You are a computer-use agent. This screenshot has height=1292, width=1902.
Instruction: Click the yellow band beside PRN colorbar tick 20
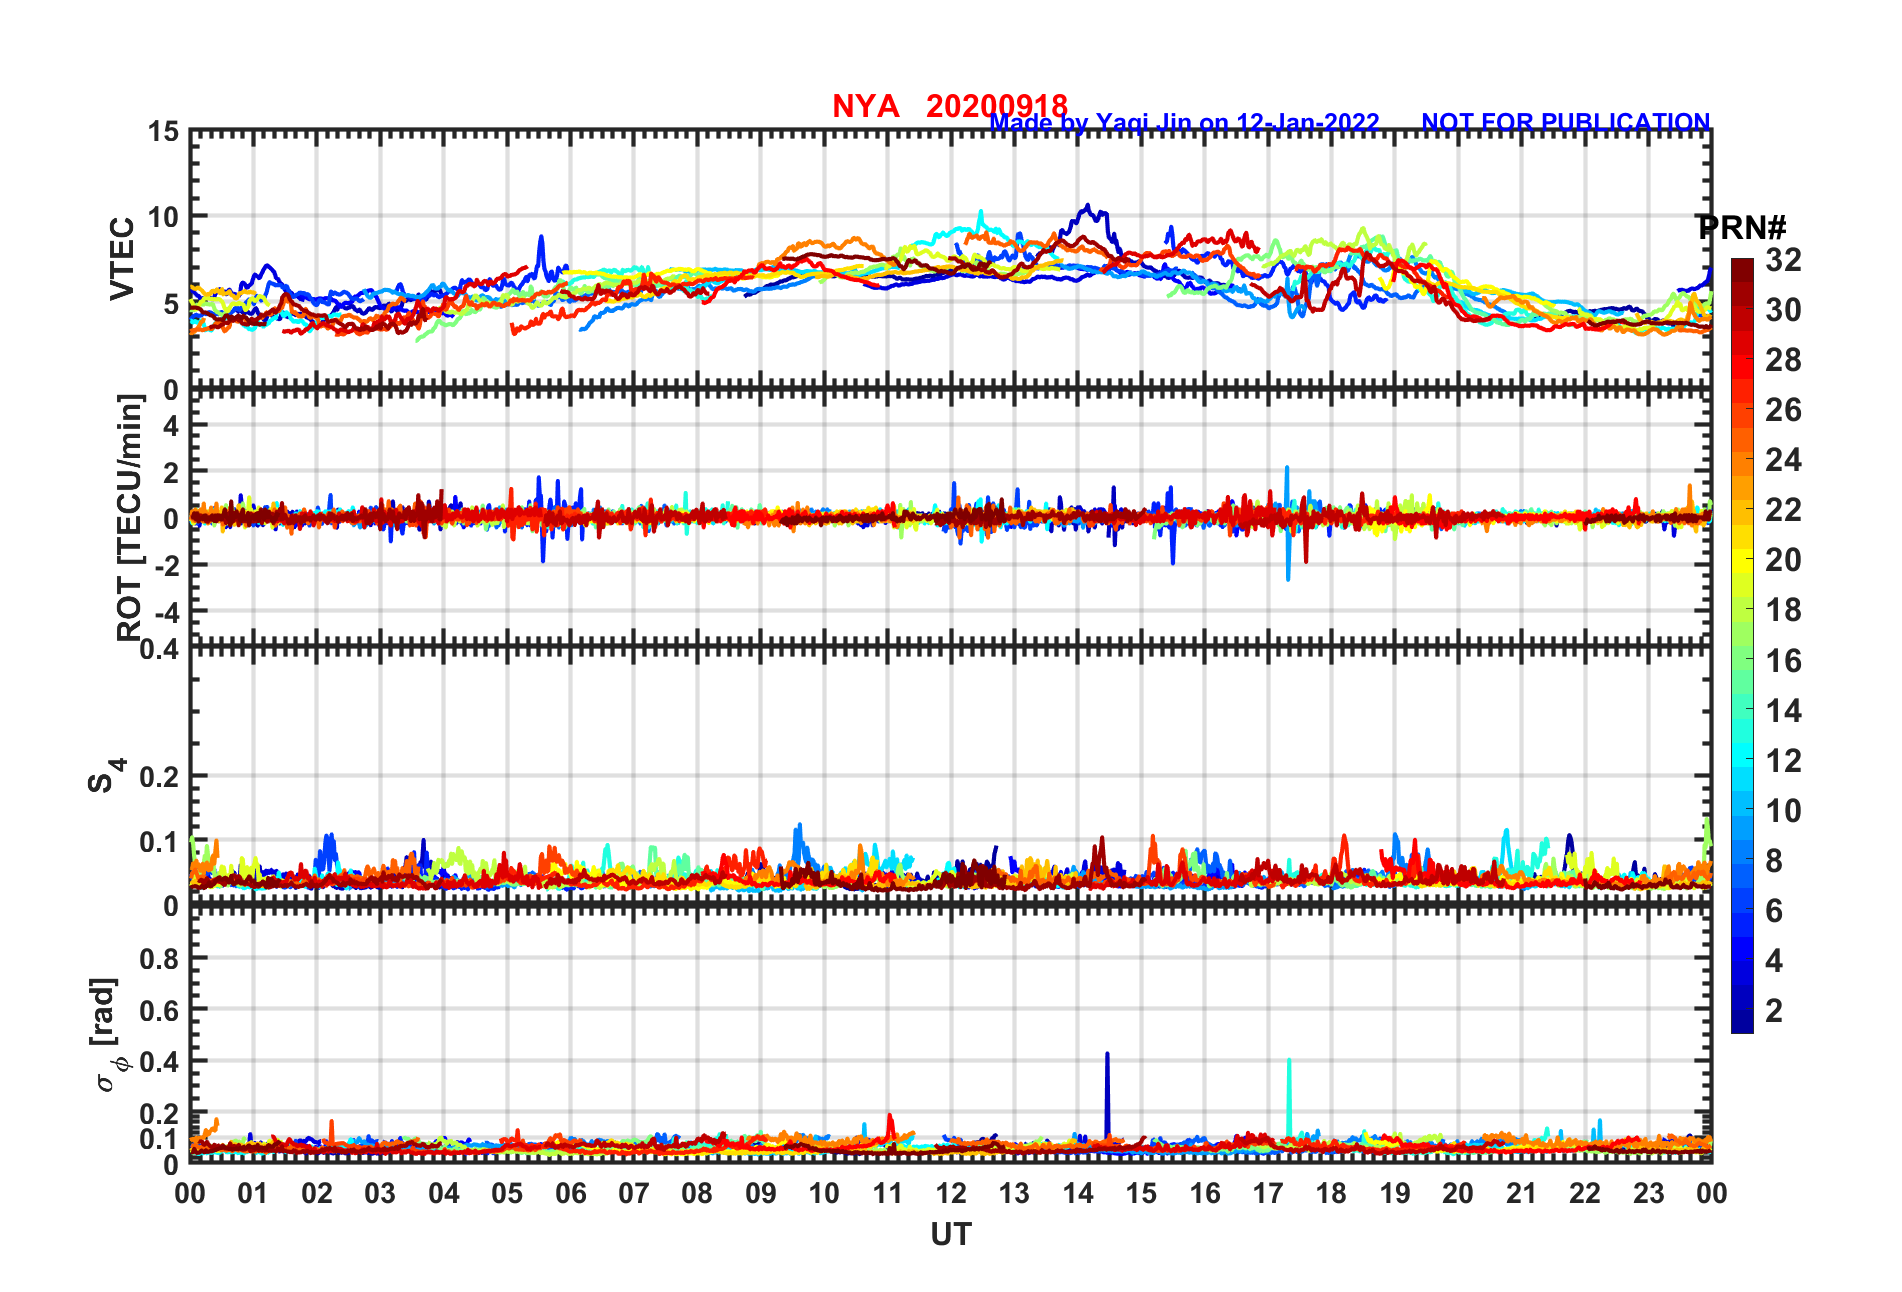[x=1742, y=561]
